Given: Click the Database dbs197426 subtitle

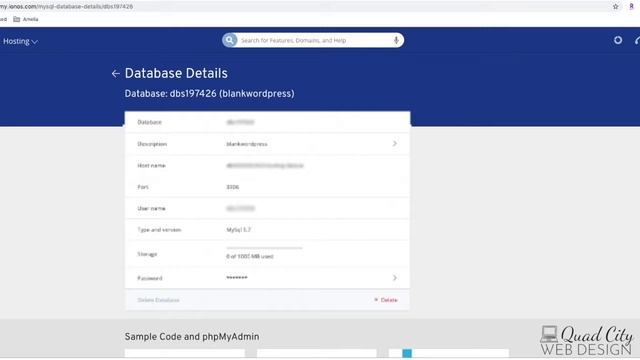Looking at the screenshot, I should tap(209, 93).
